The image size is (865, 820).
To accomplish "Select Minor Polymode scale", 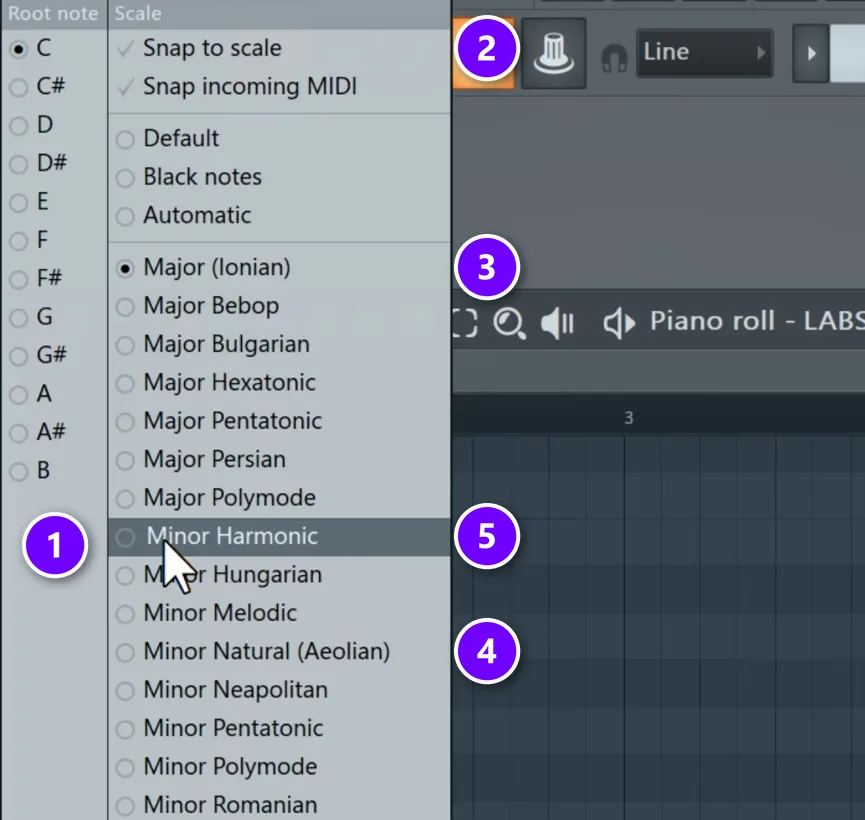I will [279, 766].
